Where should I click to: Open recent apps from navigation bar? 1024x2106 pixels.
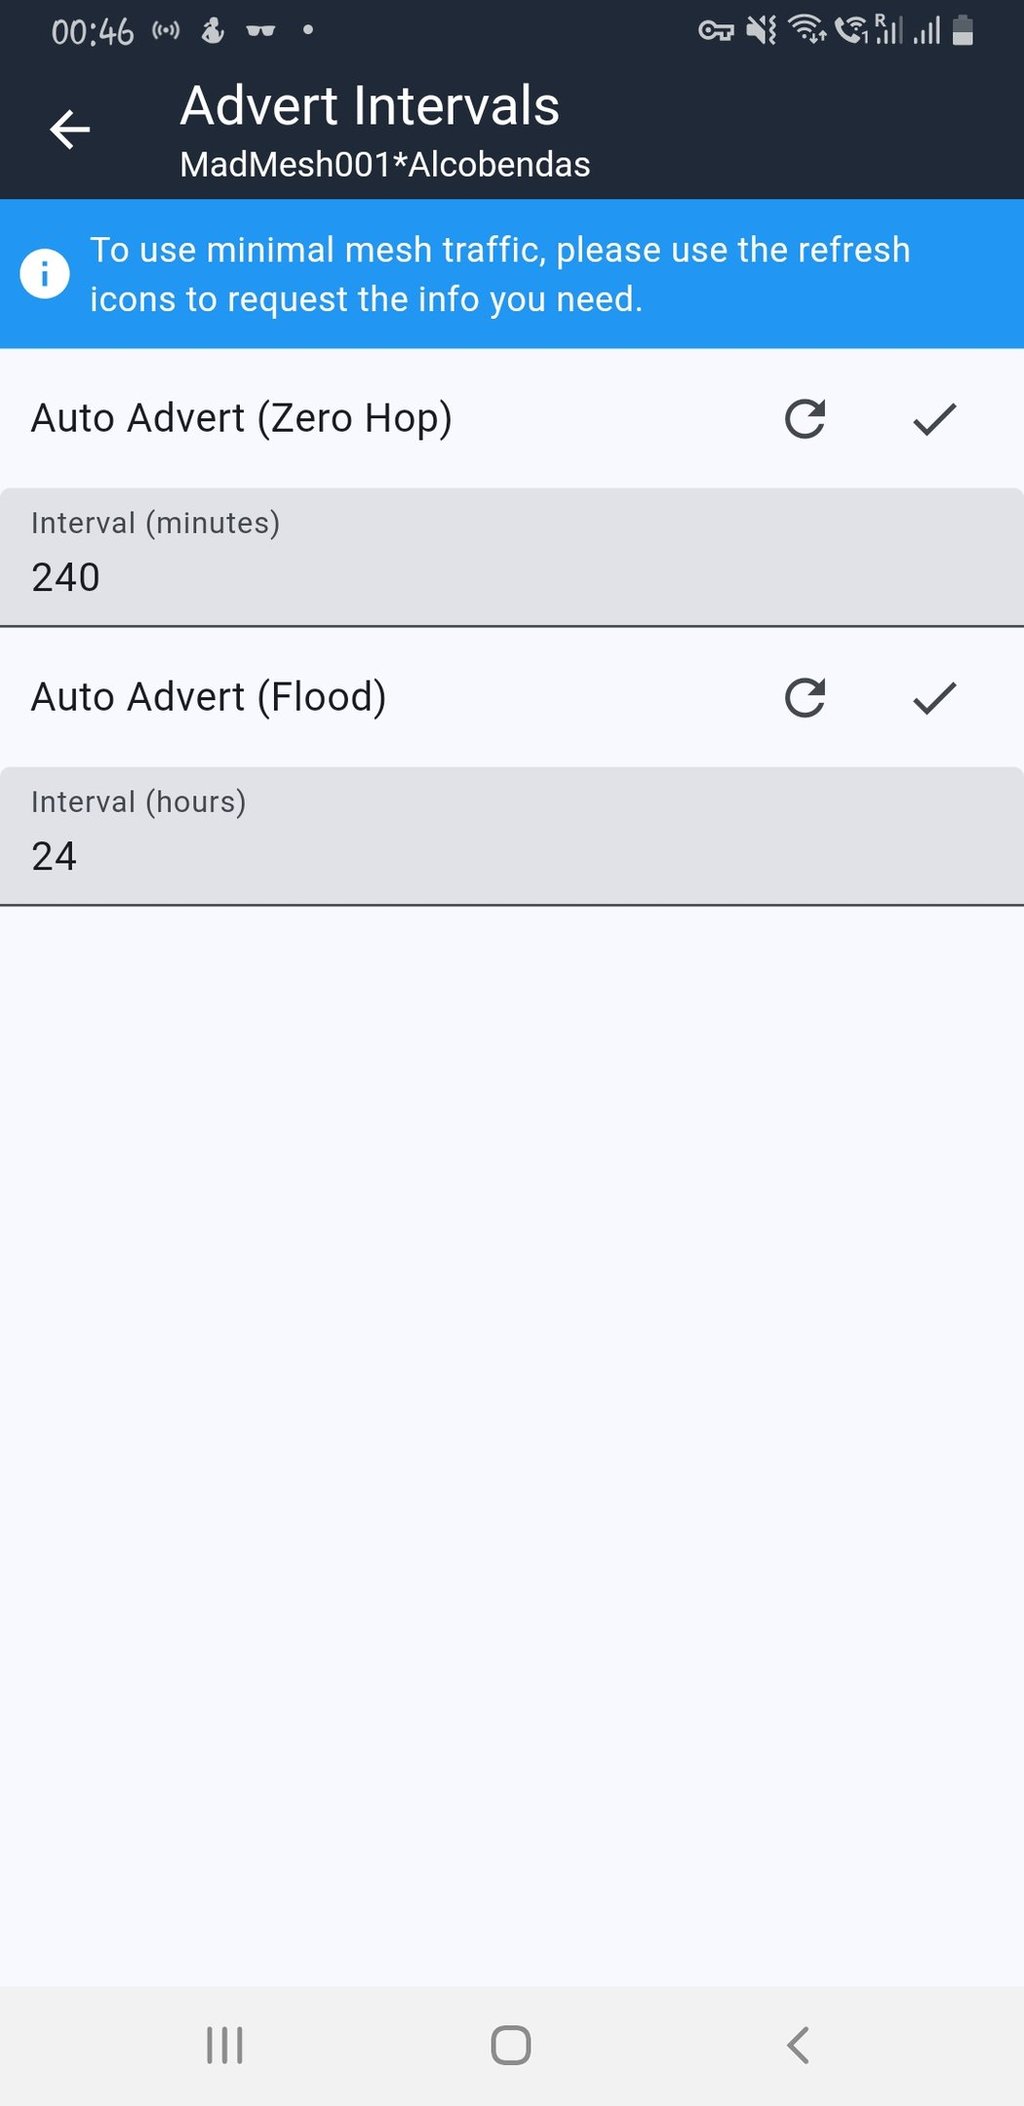pyautogui.click(x=225, y=2045)
